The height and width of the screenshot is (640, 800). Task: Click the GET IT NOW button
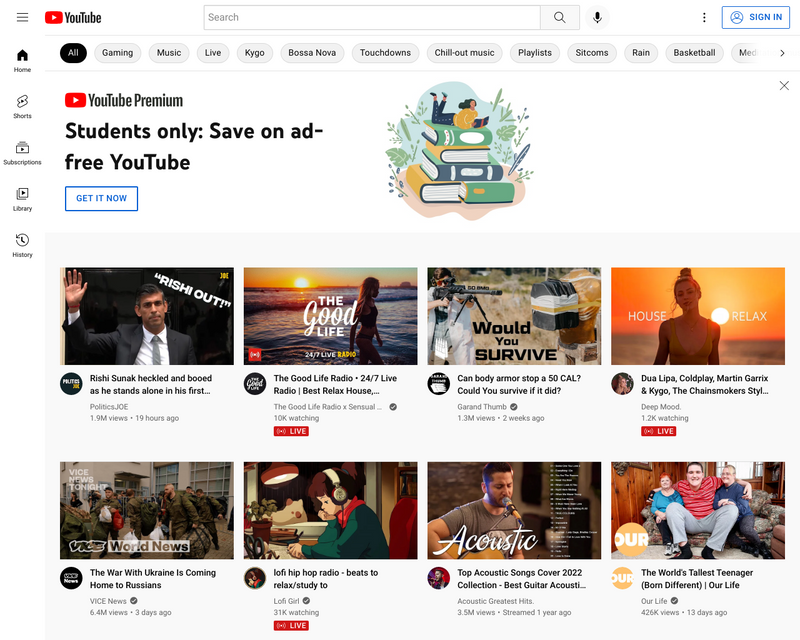click(101, 198)
